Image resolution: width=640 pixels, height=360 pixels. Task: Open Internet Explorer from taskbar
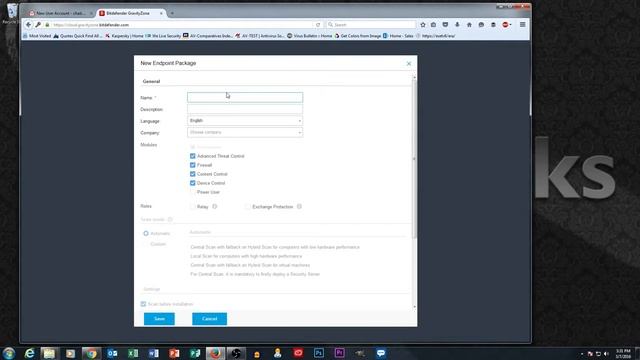[x=29, y=353]
